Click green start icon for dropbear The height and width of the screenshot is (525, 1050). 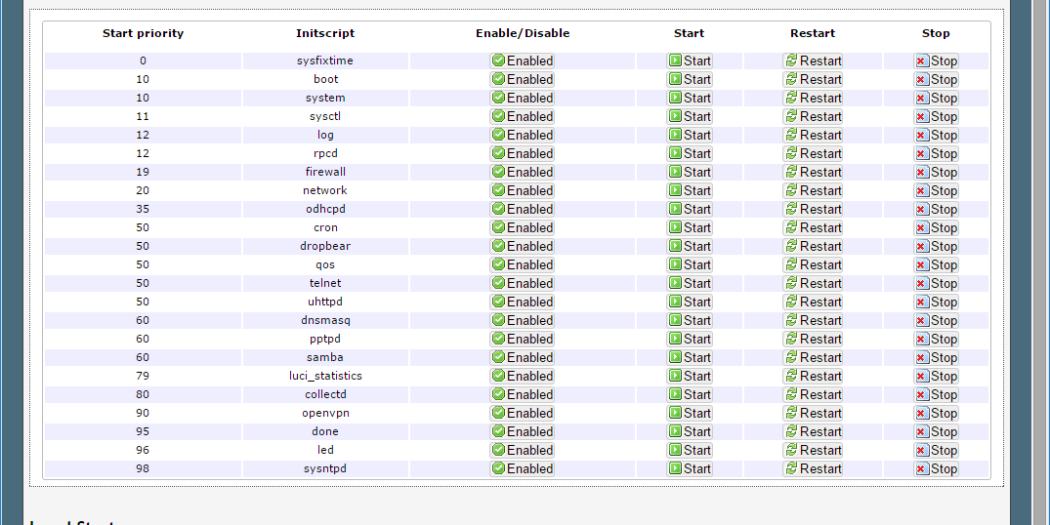pos(676,246)
